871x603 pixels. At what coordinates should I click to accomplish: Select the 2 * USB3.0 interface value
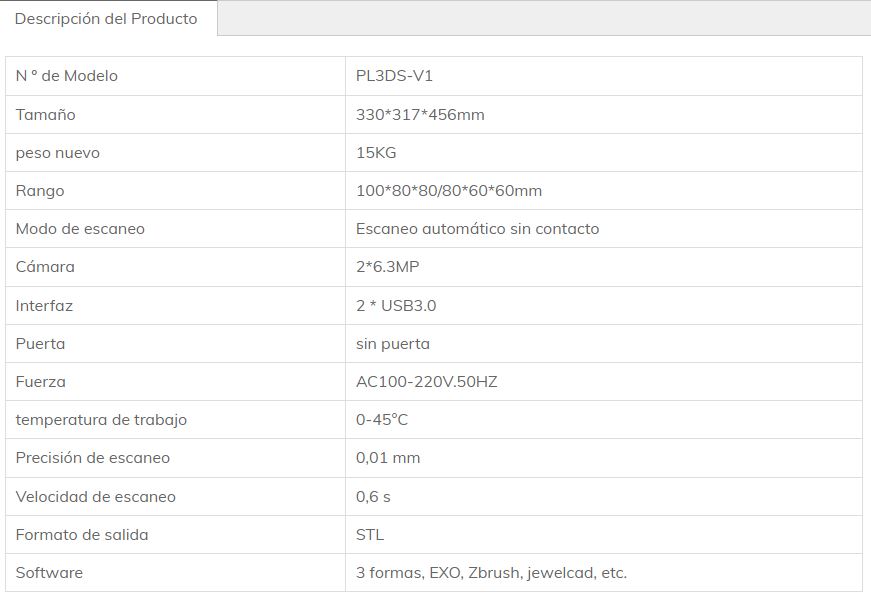[x=396, y=306]
